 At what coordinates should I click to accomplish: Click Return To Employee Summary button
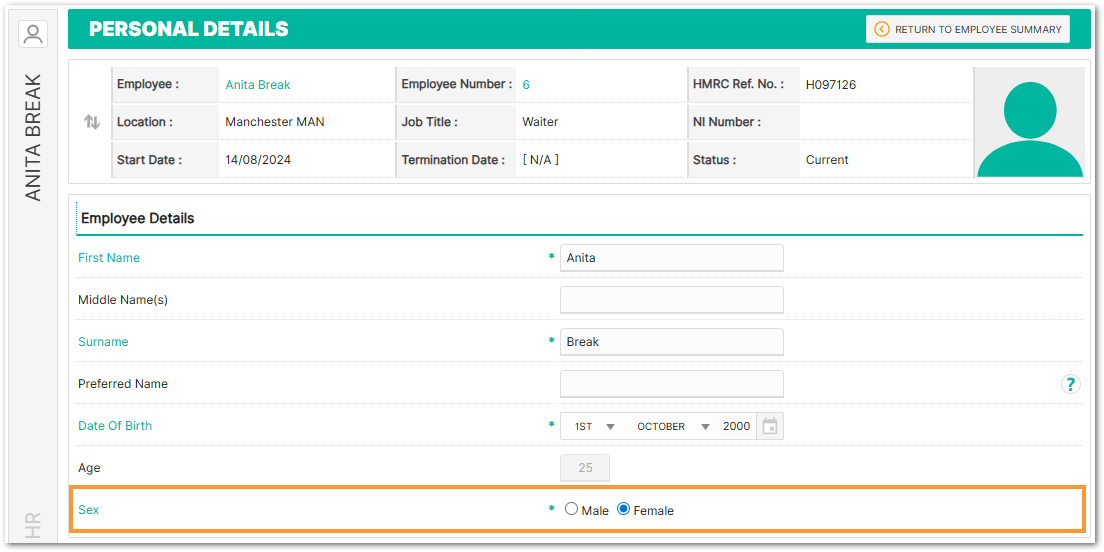click(x=967, y=29)
